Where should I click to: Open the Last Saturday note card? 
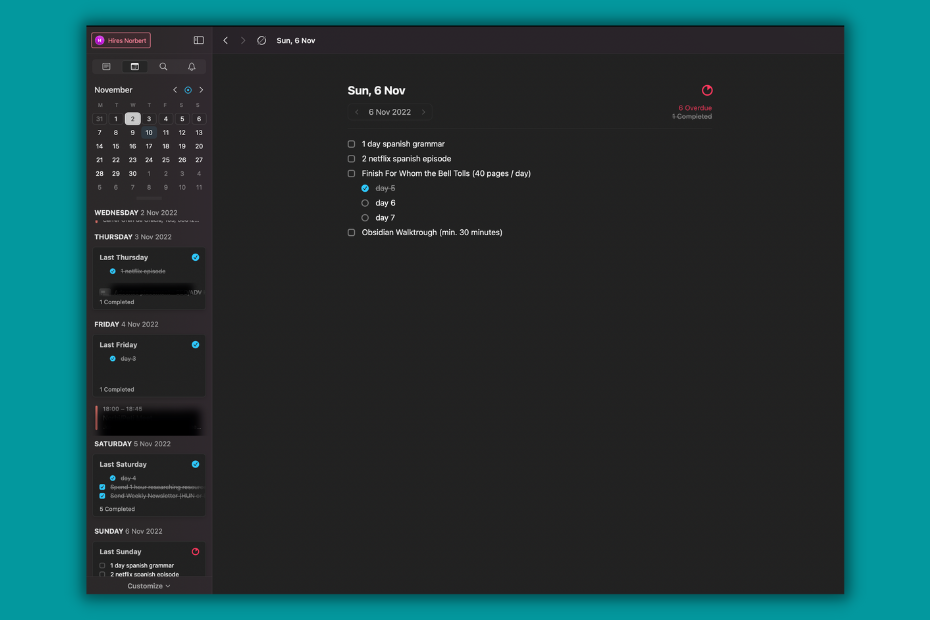point(149,485)
